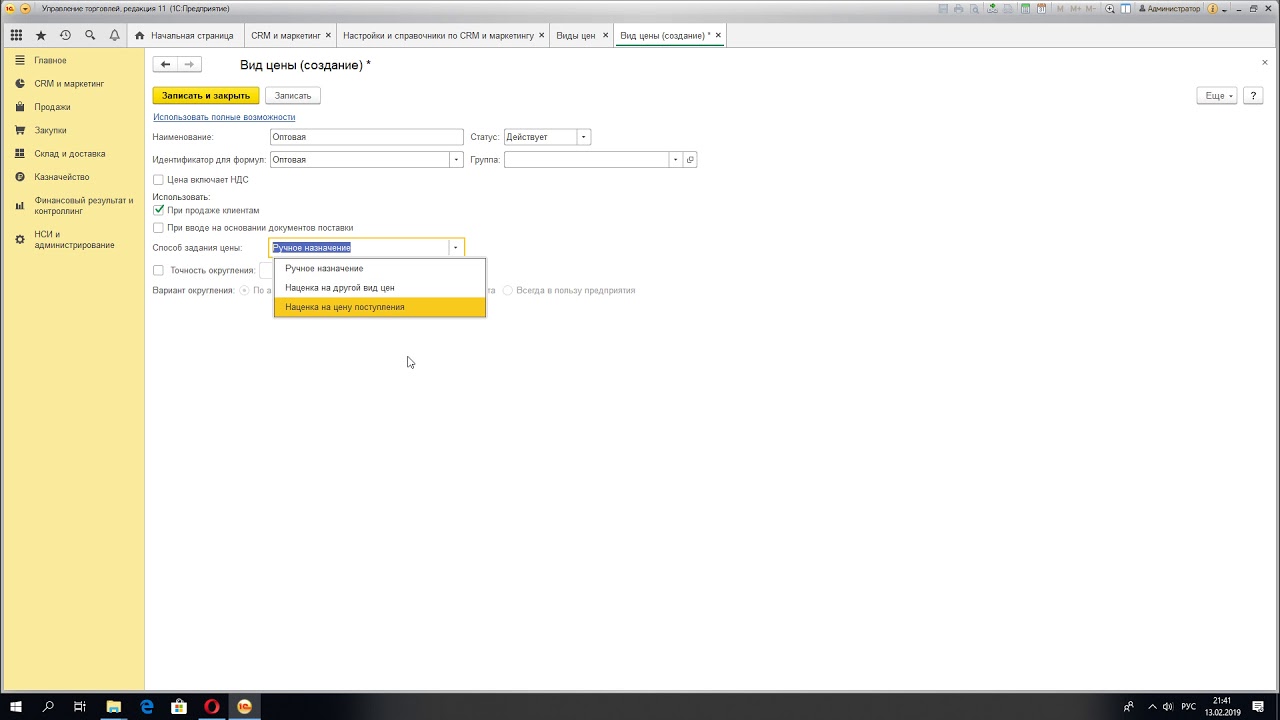The width and height of the screenshot is (1280, 720).
Task: Select 'Всегда в пользу предприятия' radio option
Action: 508,290
